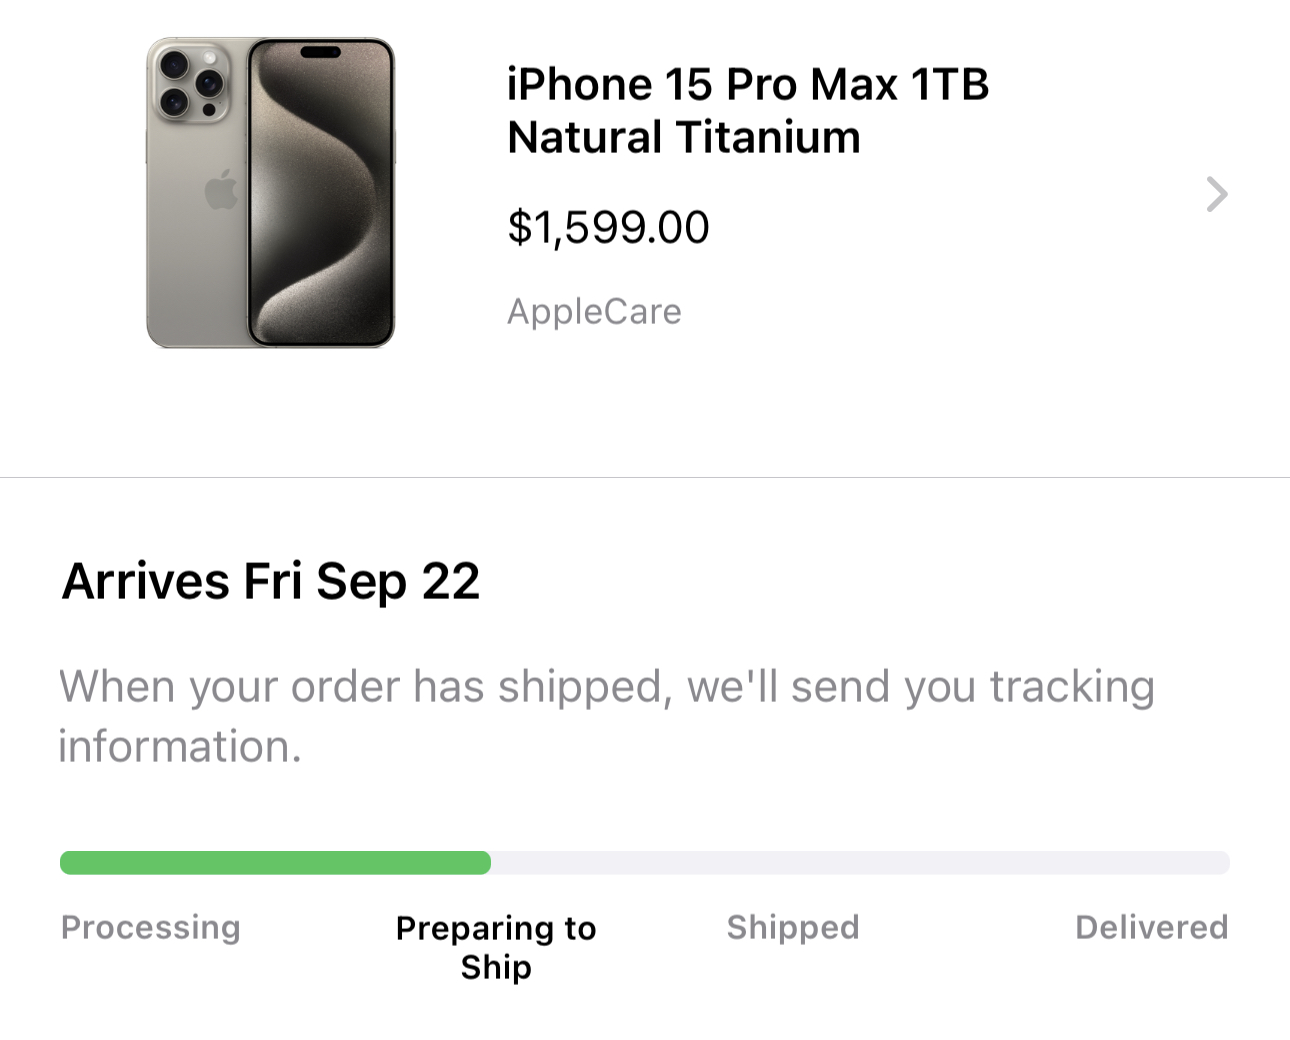This screenshot has height=1040, width=1290.
Task: Click the green filled part of progress bar
Action: click(275, 863)
